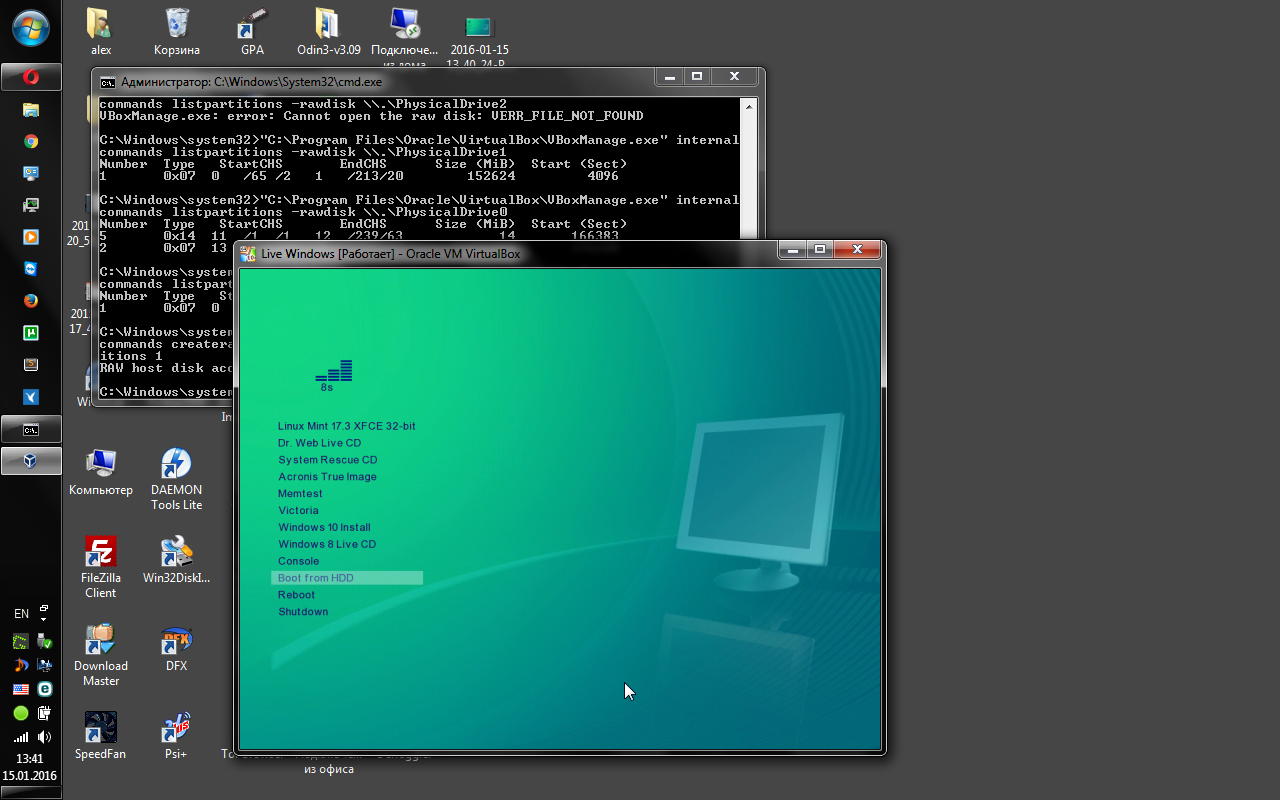The width and height of the screenshot is (1280, 800).
Task: Select the DFX desktop shortcut
Action: 176,648
